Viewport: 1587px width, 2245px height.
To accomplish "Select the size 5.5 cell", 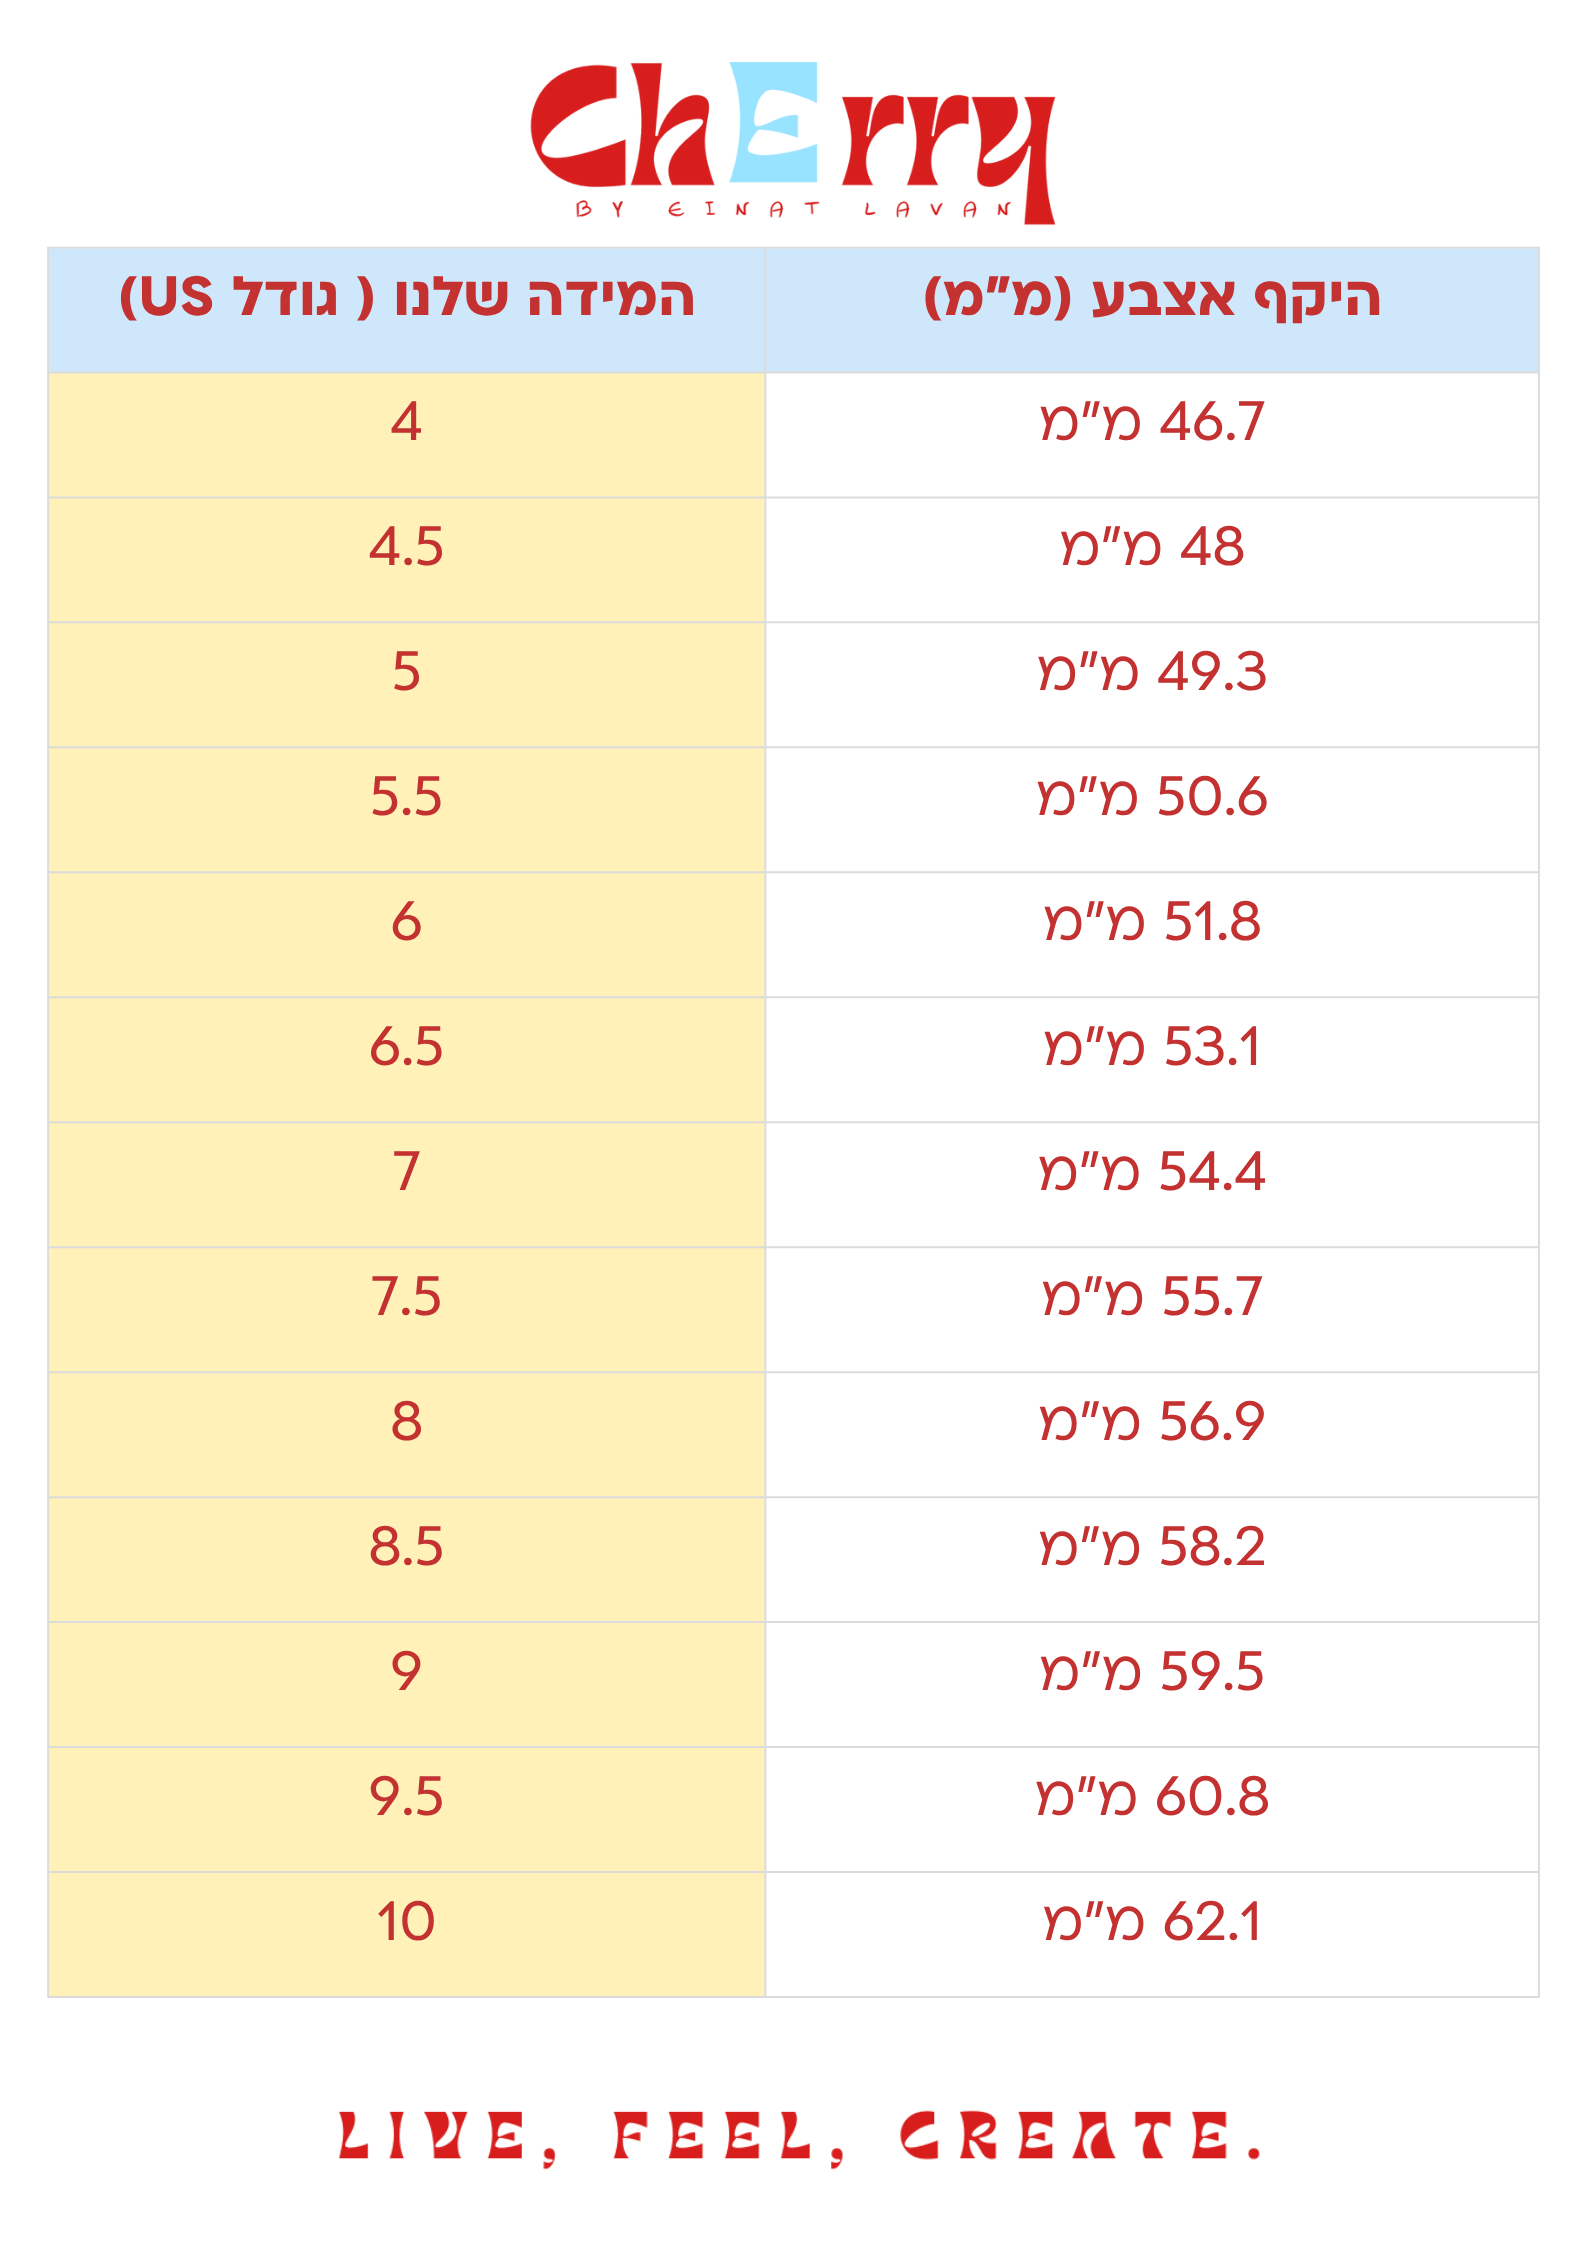I will [406, 797].
